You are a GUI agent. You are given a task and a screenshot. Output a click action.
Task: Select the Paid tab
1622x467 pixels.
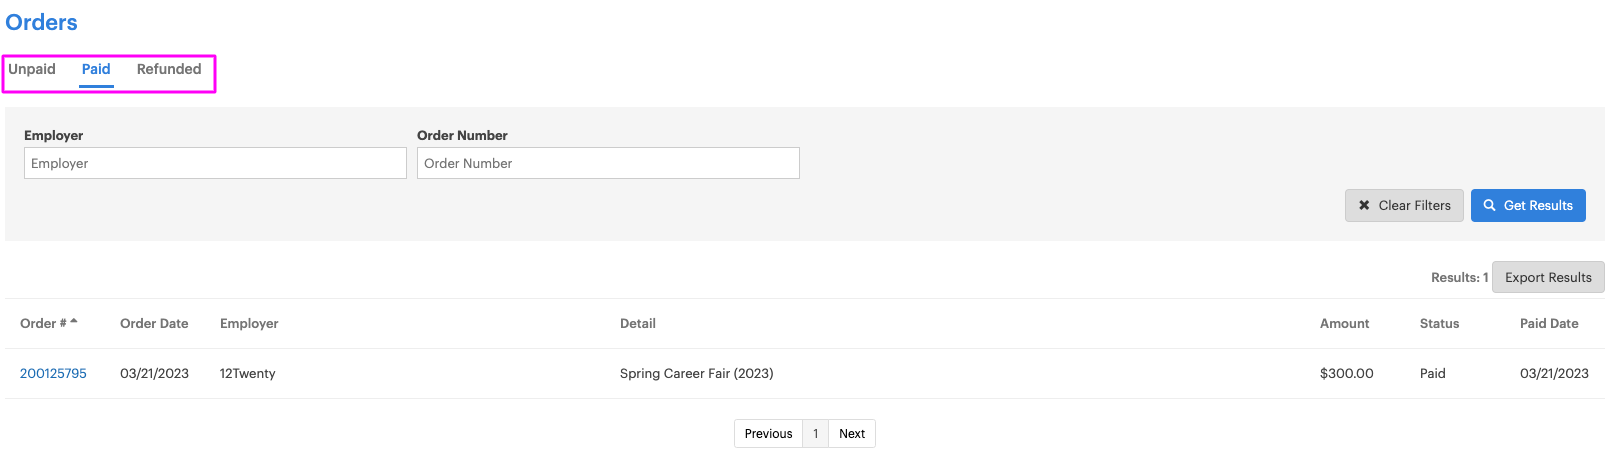click(96, 69)
